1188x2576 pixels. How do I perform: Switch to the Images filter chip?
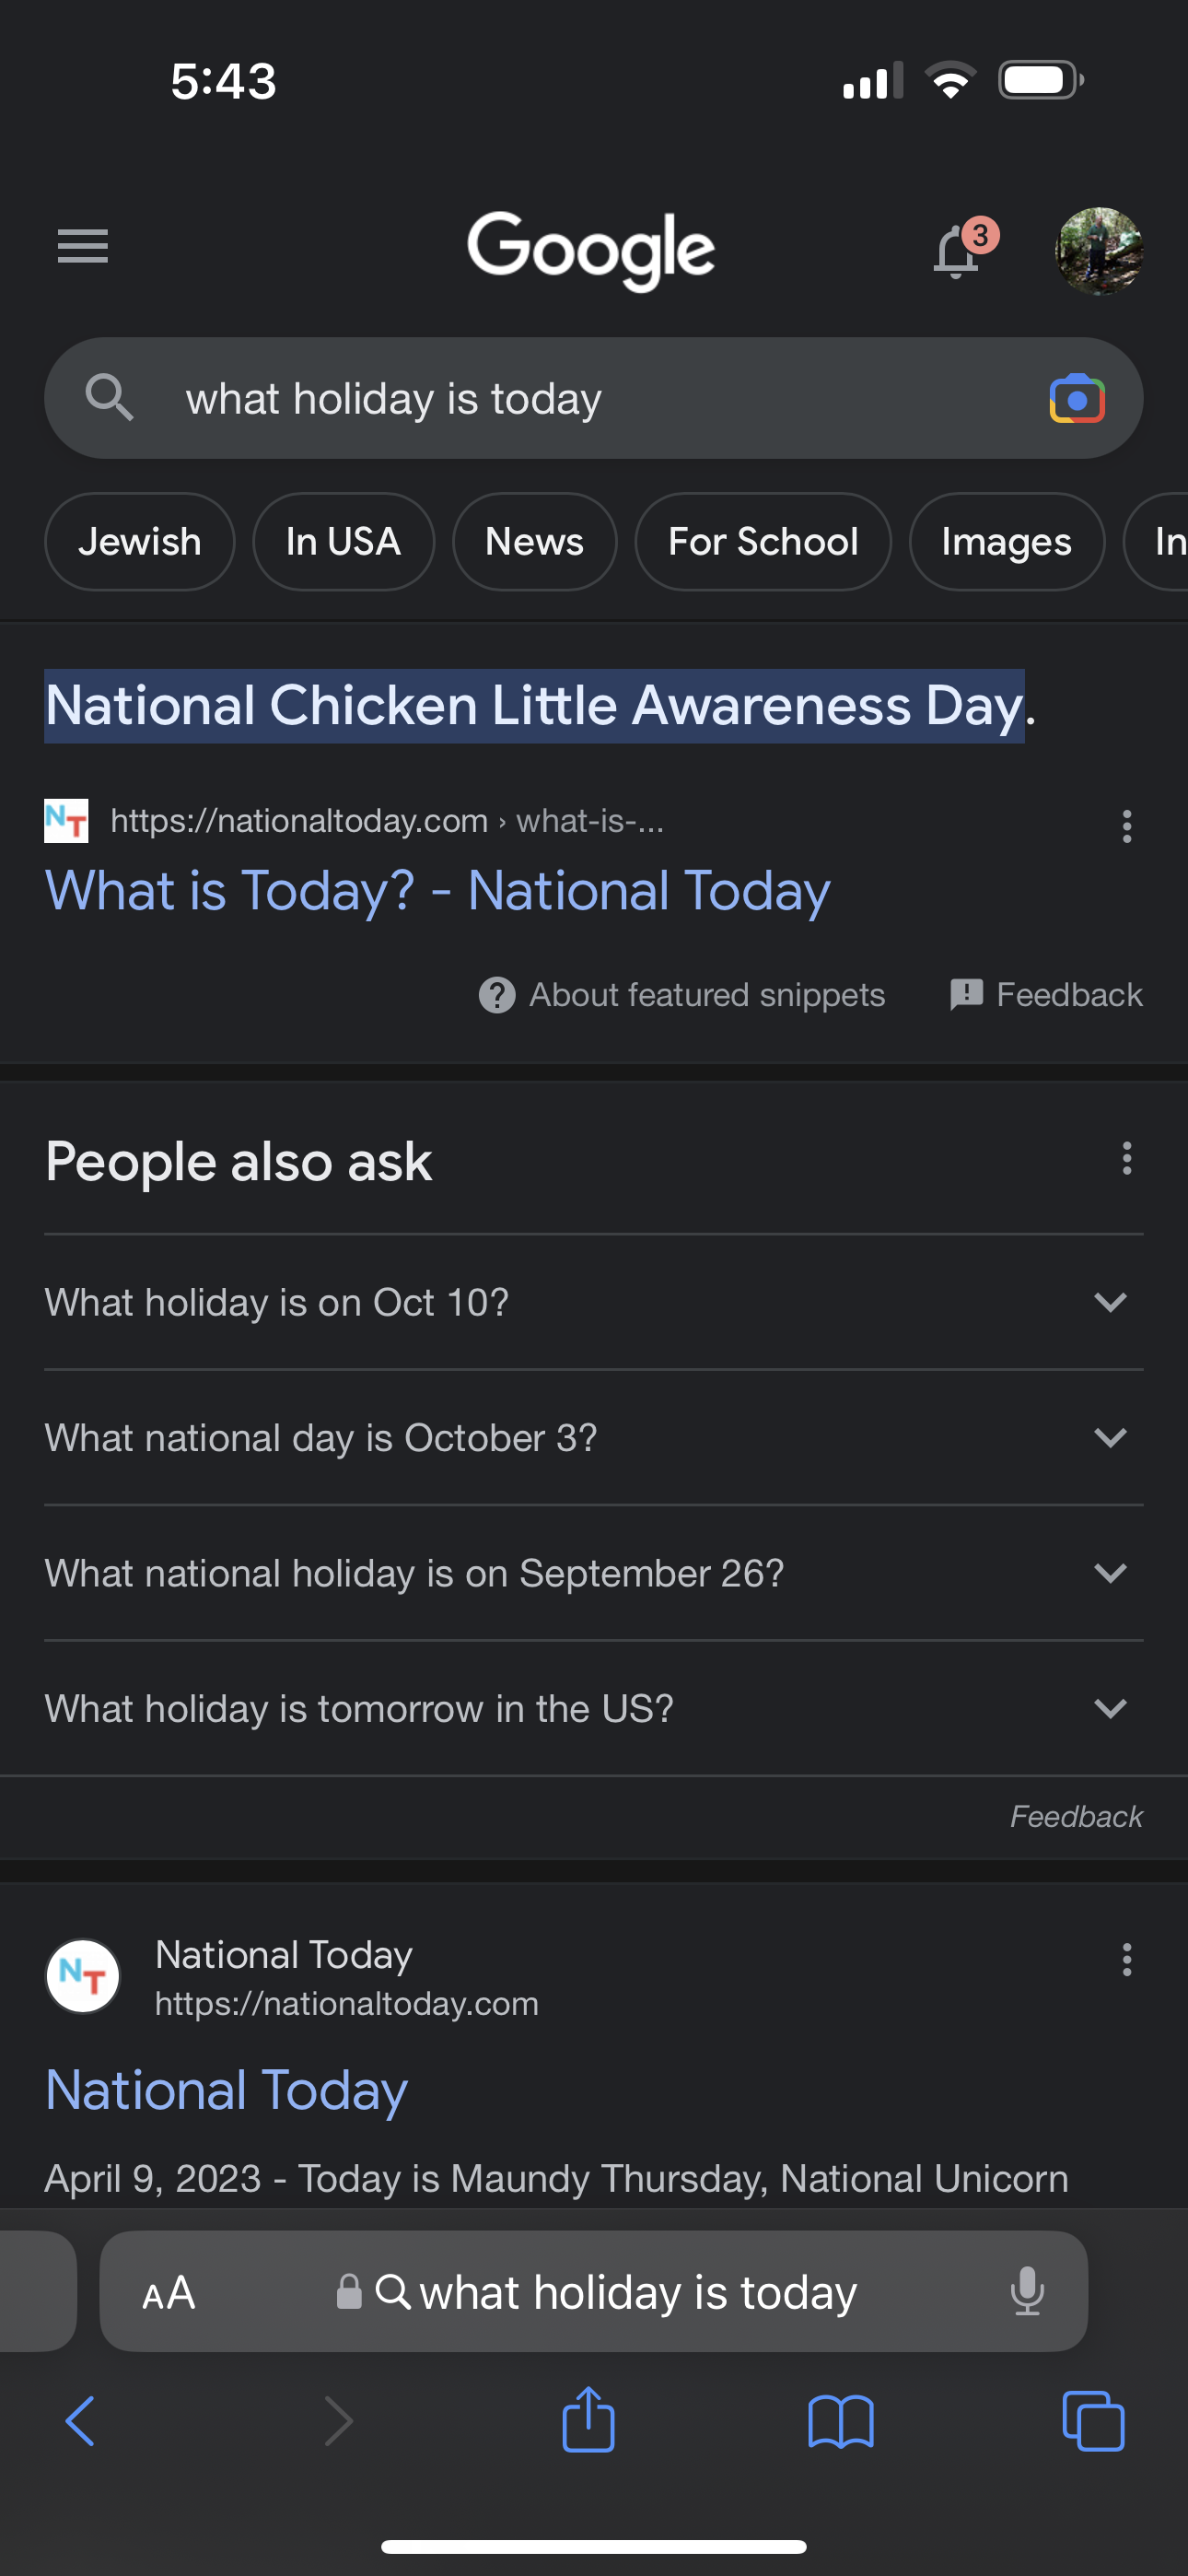[x=1006, y=542]
